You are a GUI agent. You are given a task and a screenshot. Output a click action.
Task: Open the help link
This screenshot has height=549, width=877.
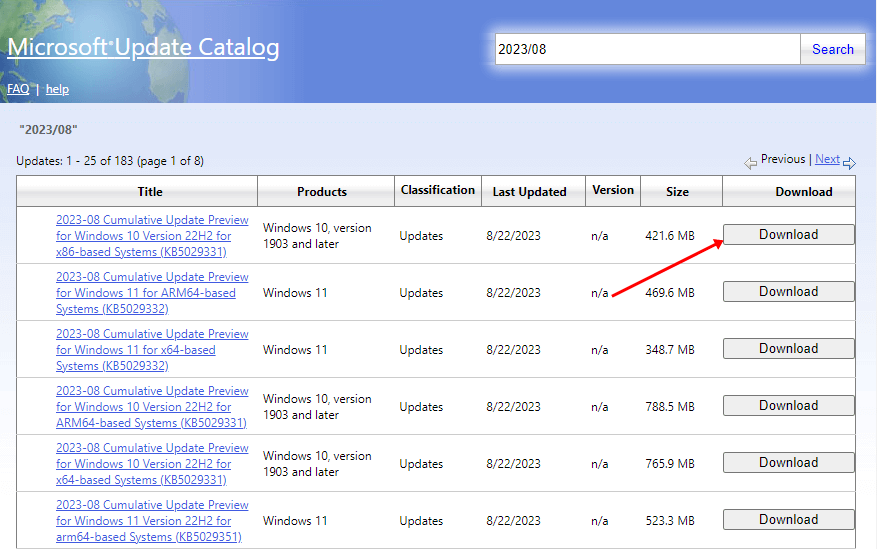tap(57, 89)
